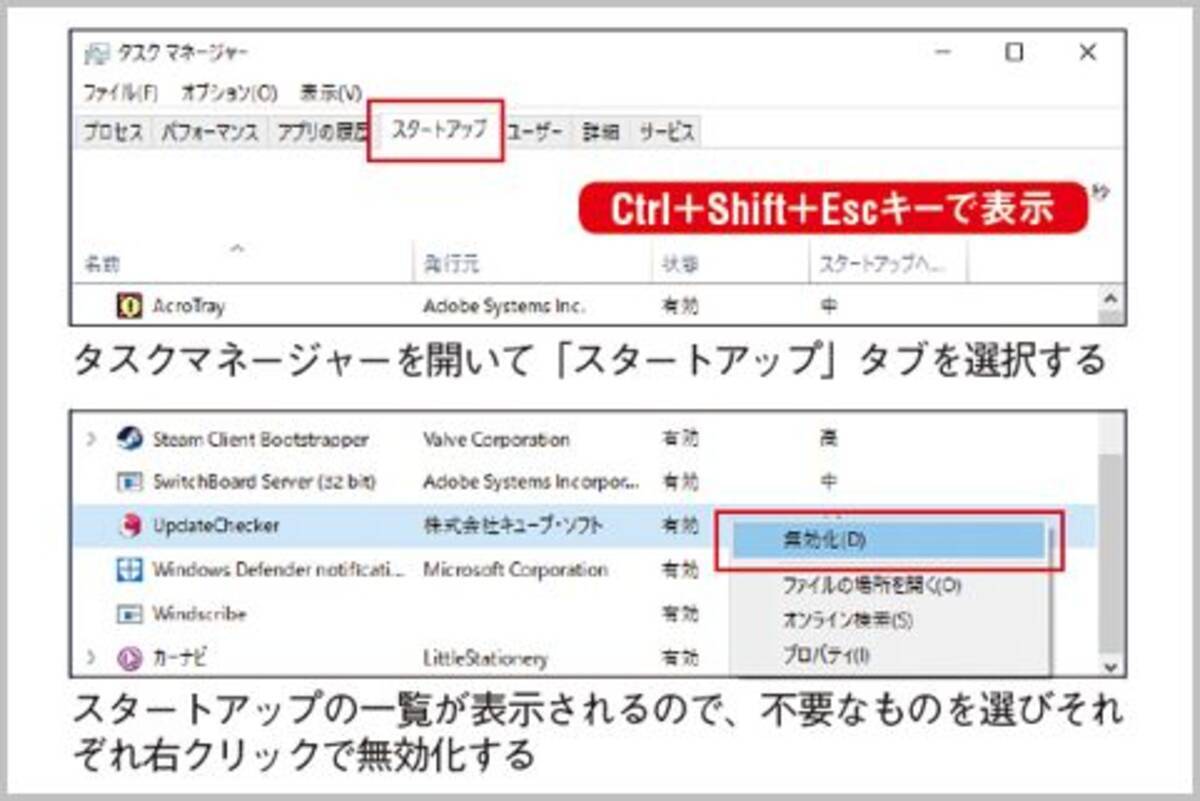The height and width of the screenshot is (801, 1200).
Task: Click the Windows Defender notification icon
Action: pyautogui.click(x=129, y=570)
